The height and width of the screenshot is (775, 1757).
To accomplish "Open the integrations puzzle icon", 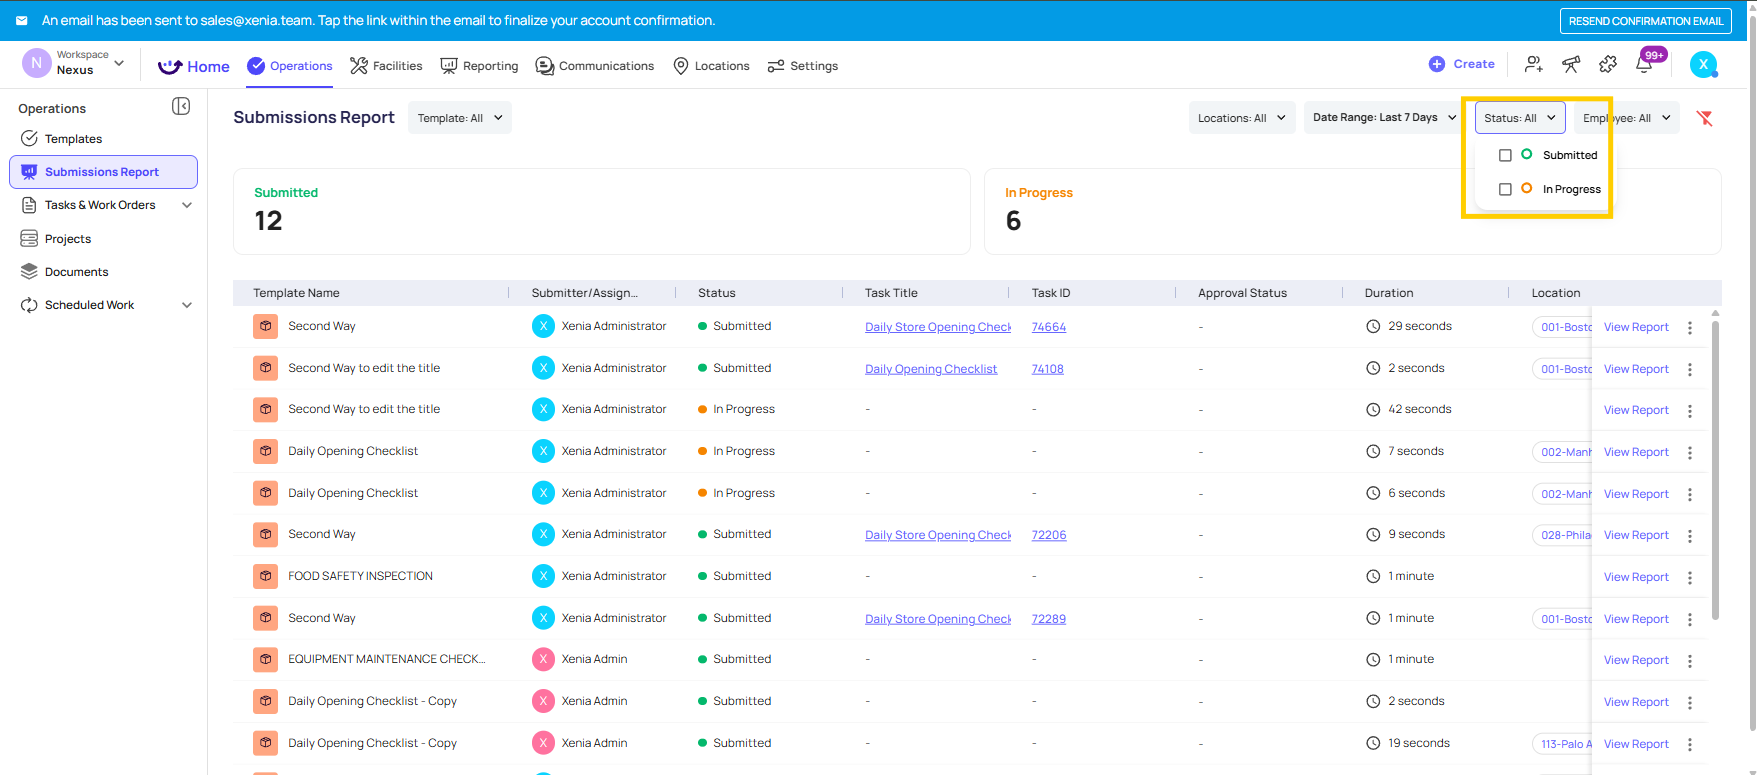I will pos(1608,64).
